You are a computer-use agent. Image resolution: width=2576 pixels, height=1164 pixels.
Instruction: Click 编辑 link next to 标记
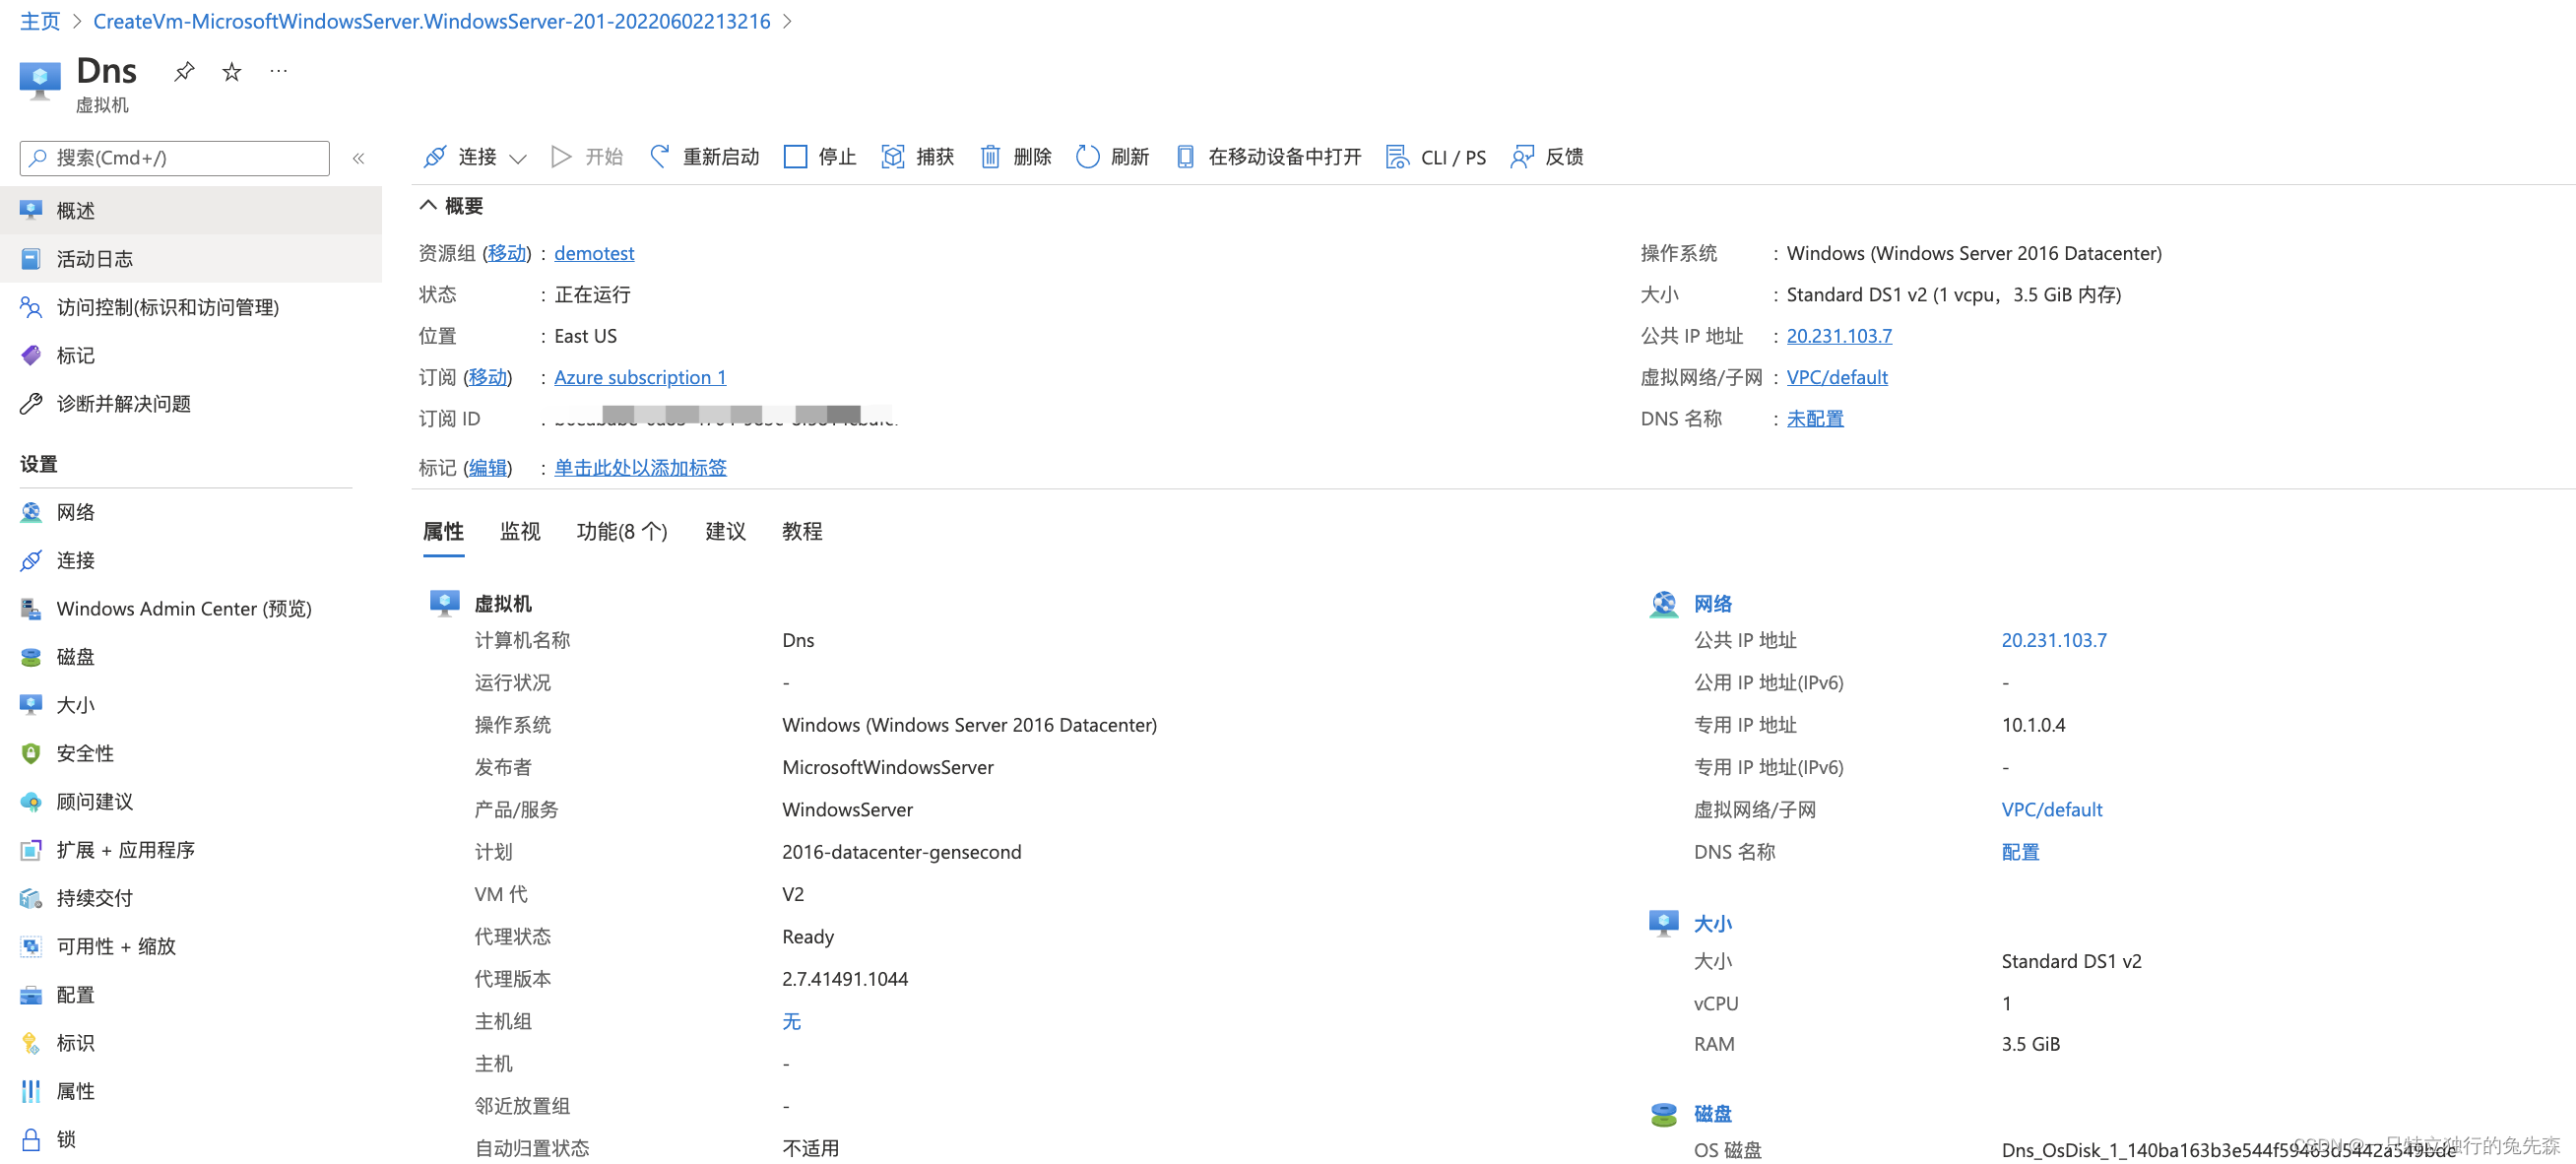[487, 467]
